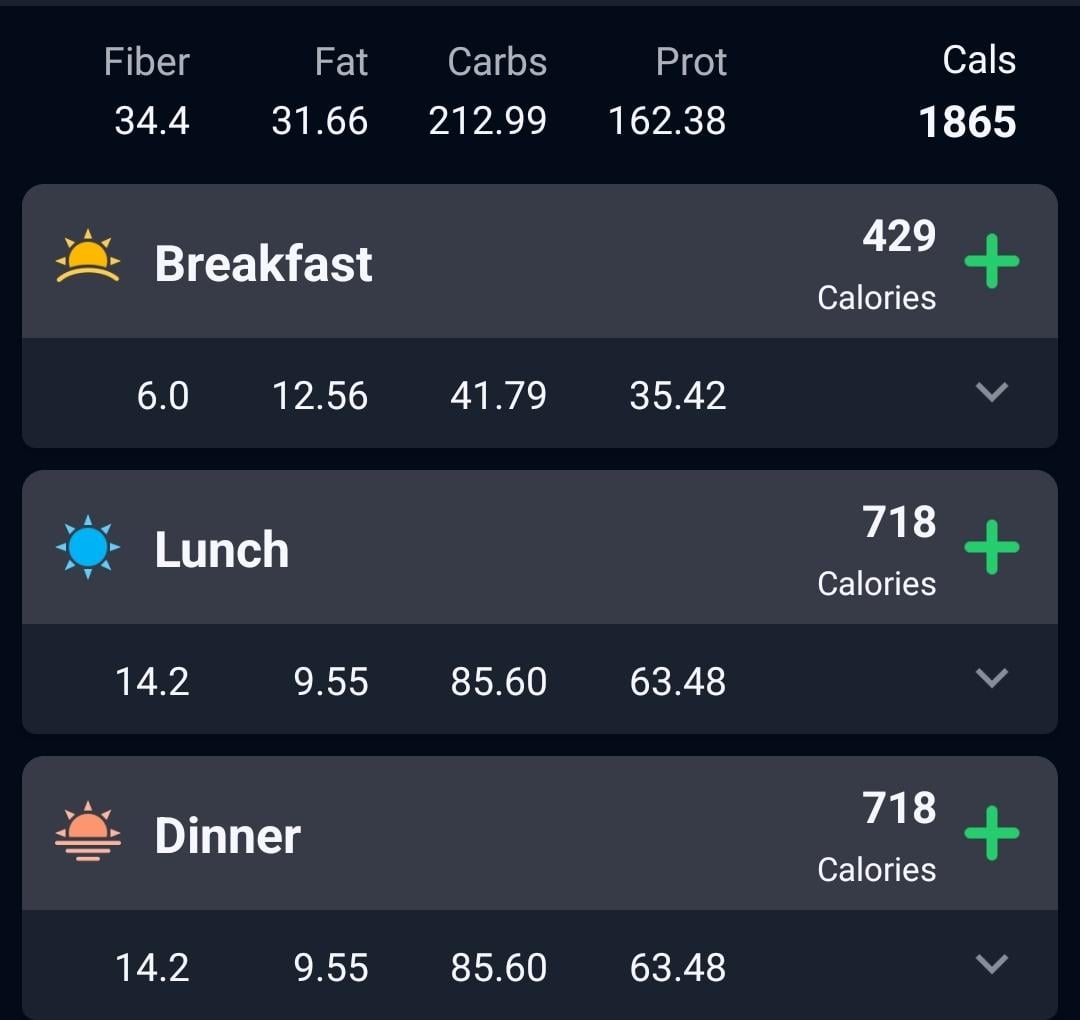
Task: Expand the Dinner details chevron
Action: point(992,964)
